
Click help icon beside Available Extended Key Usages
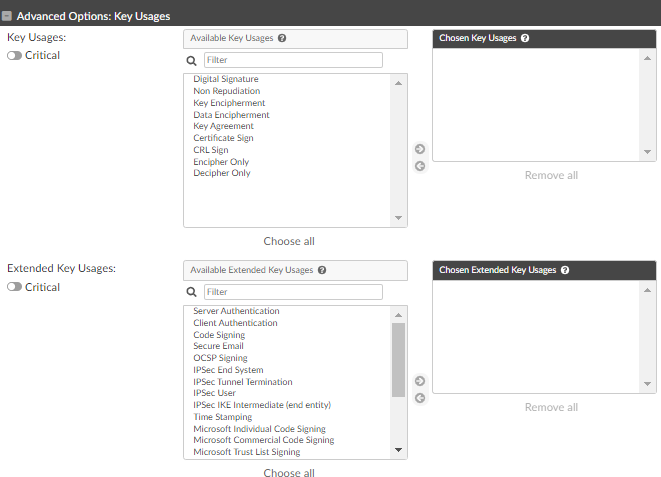pyautogui.click(x=322, y=270)
